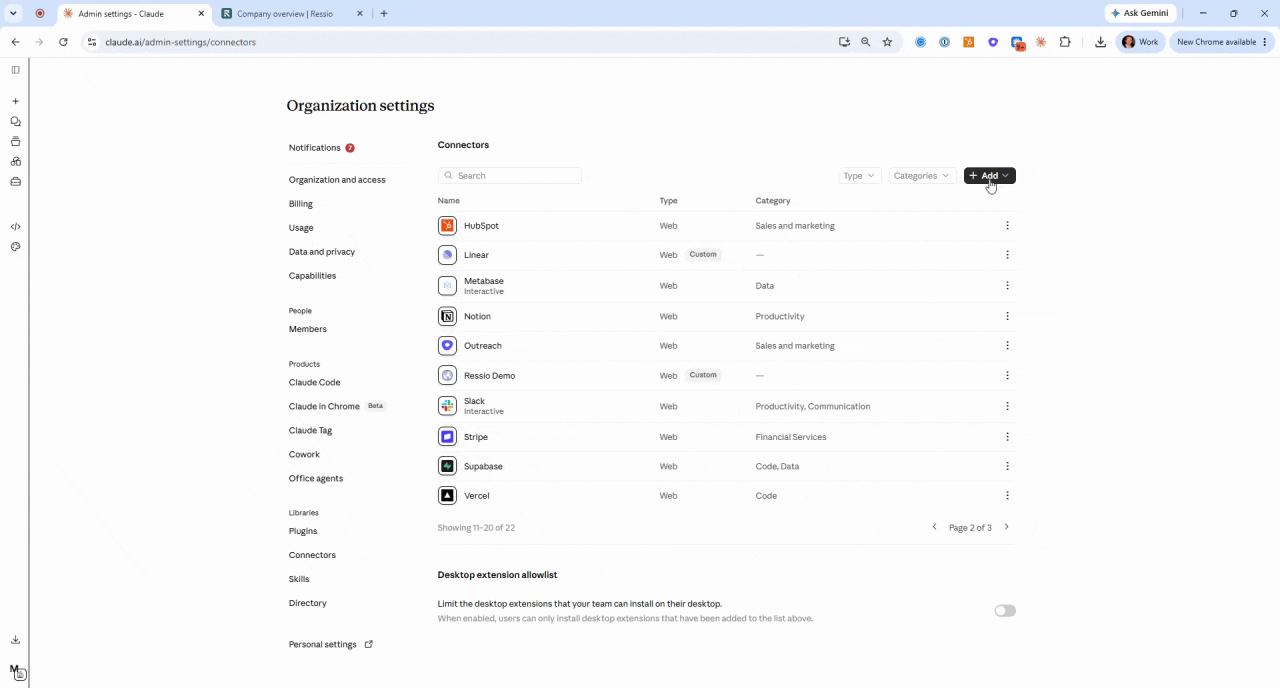
Task: Open Office agents settings
Action: coord(316,478)
